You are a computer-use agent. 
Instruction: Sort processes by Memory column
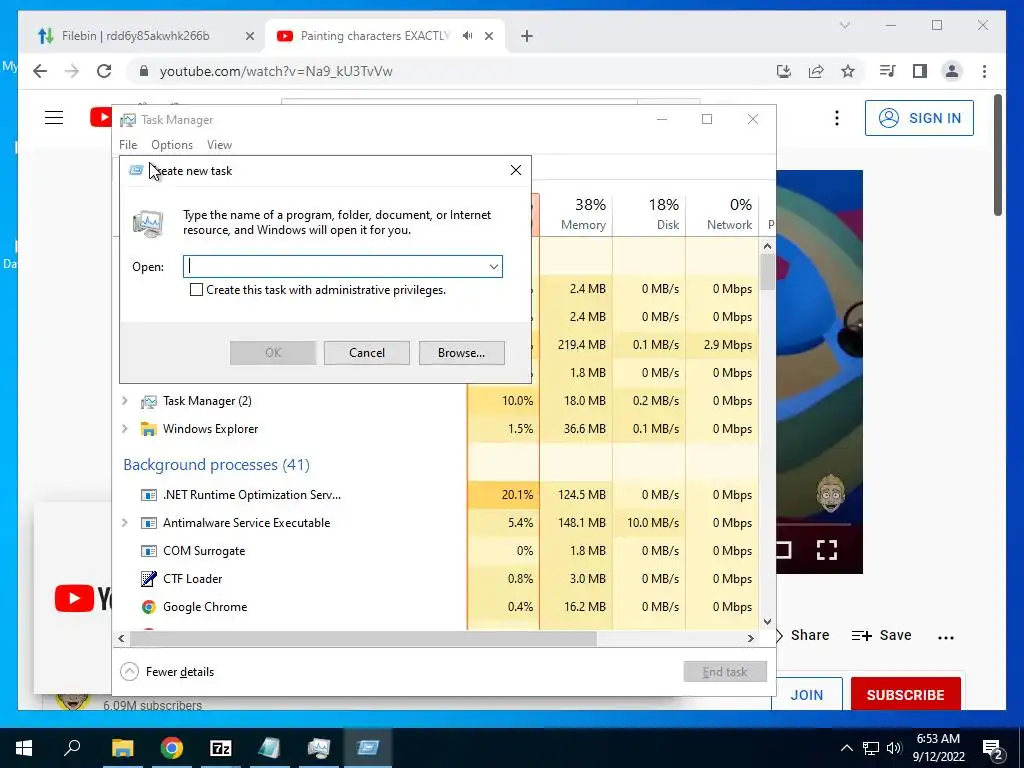click(577, 214)
